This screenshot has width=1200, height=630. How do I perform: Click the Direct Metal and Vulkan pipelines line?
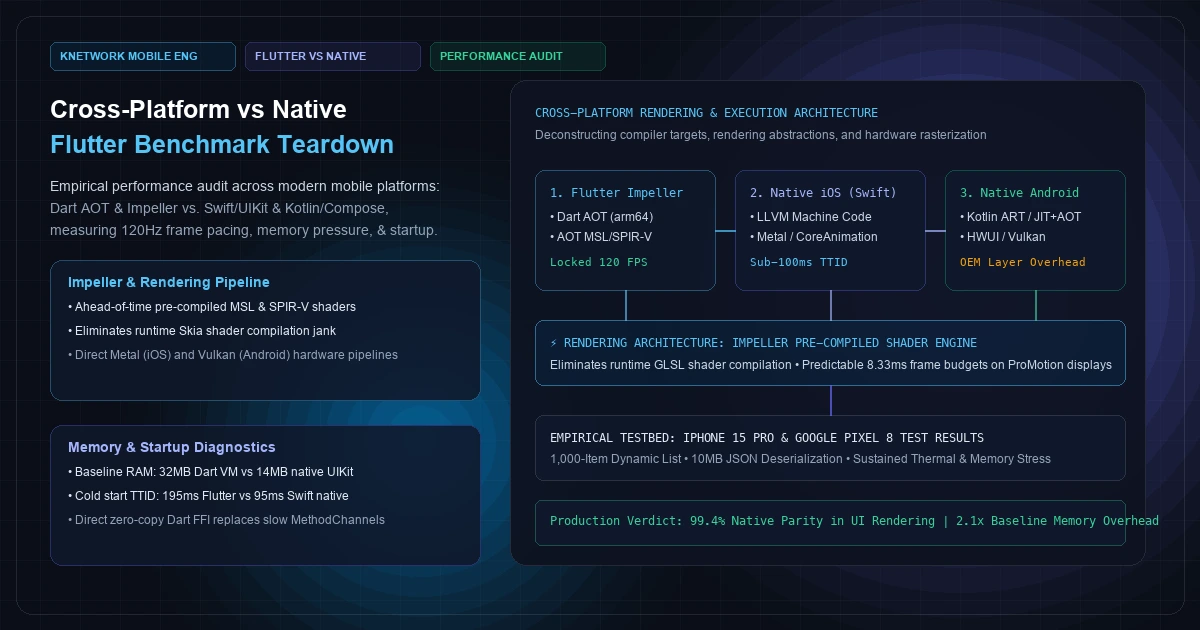tap(233, 354)
